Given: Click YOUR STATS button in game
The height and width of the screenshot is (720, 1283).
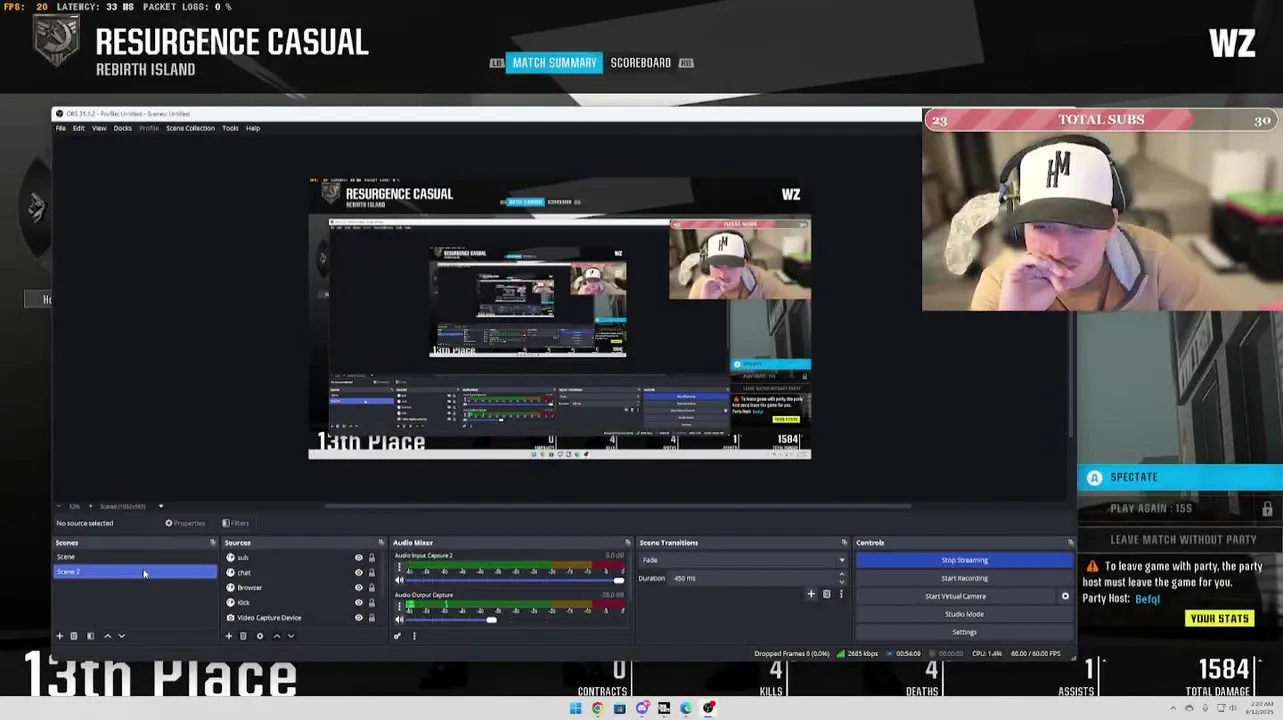Looking at the screenshot, I should 1219,619.
